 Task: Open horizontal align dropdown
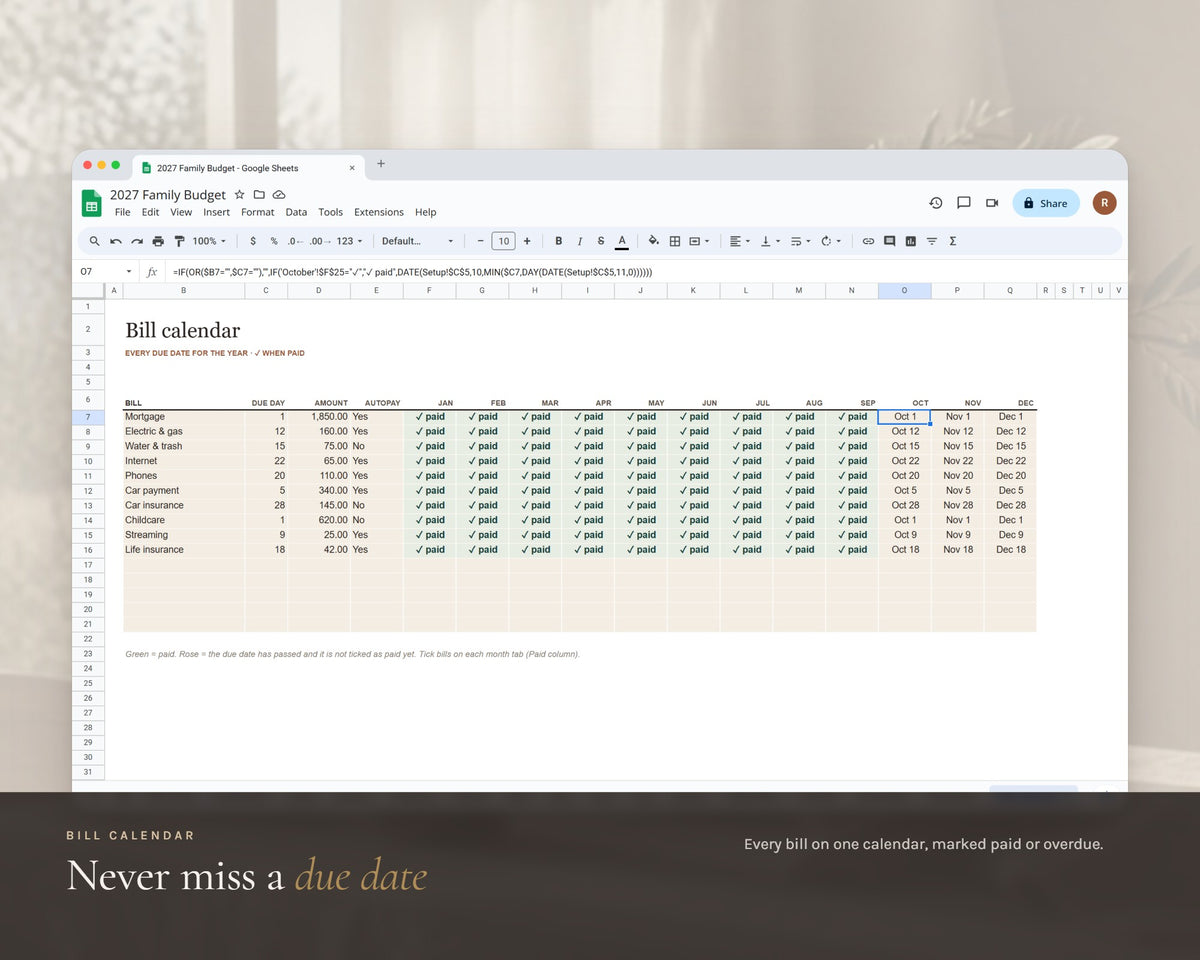(x=740, y=241)
